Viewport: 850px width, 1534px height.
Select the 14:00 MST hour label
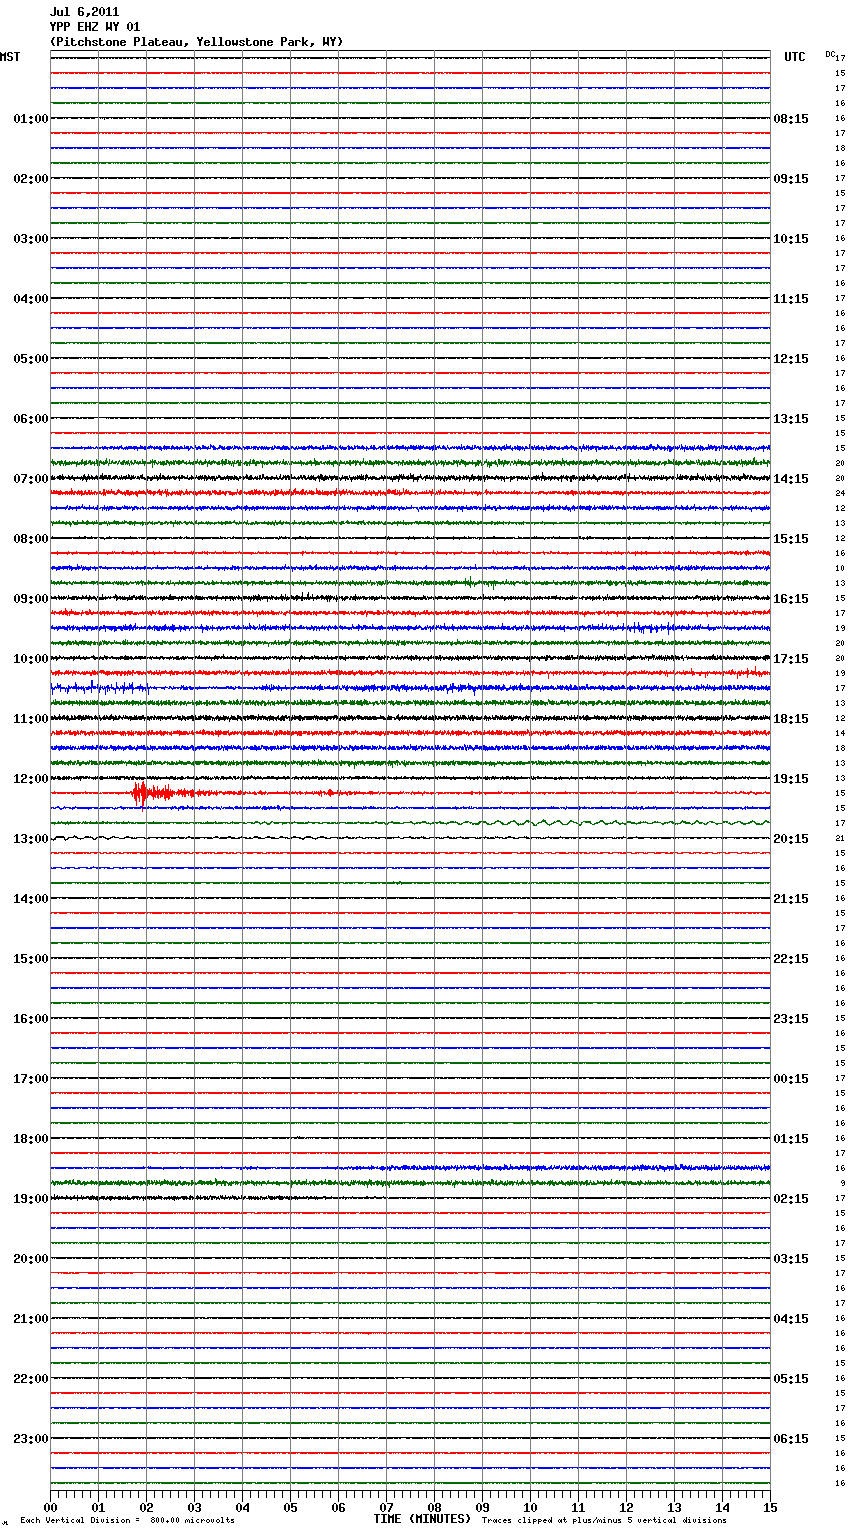31,899
